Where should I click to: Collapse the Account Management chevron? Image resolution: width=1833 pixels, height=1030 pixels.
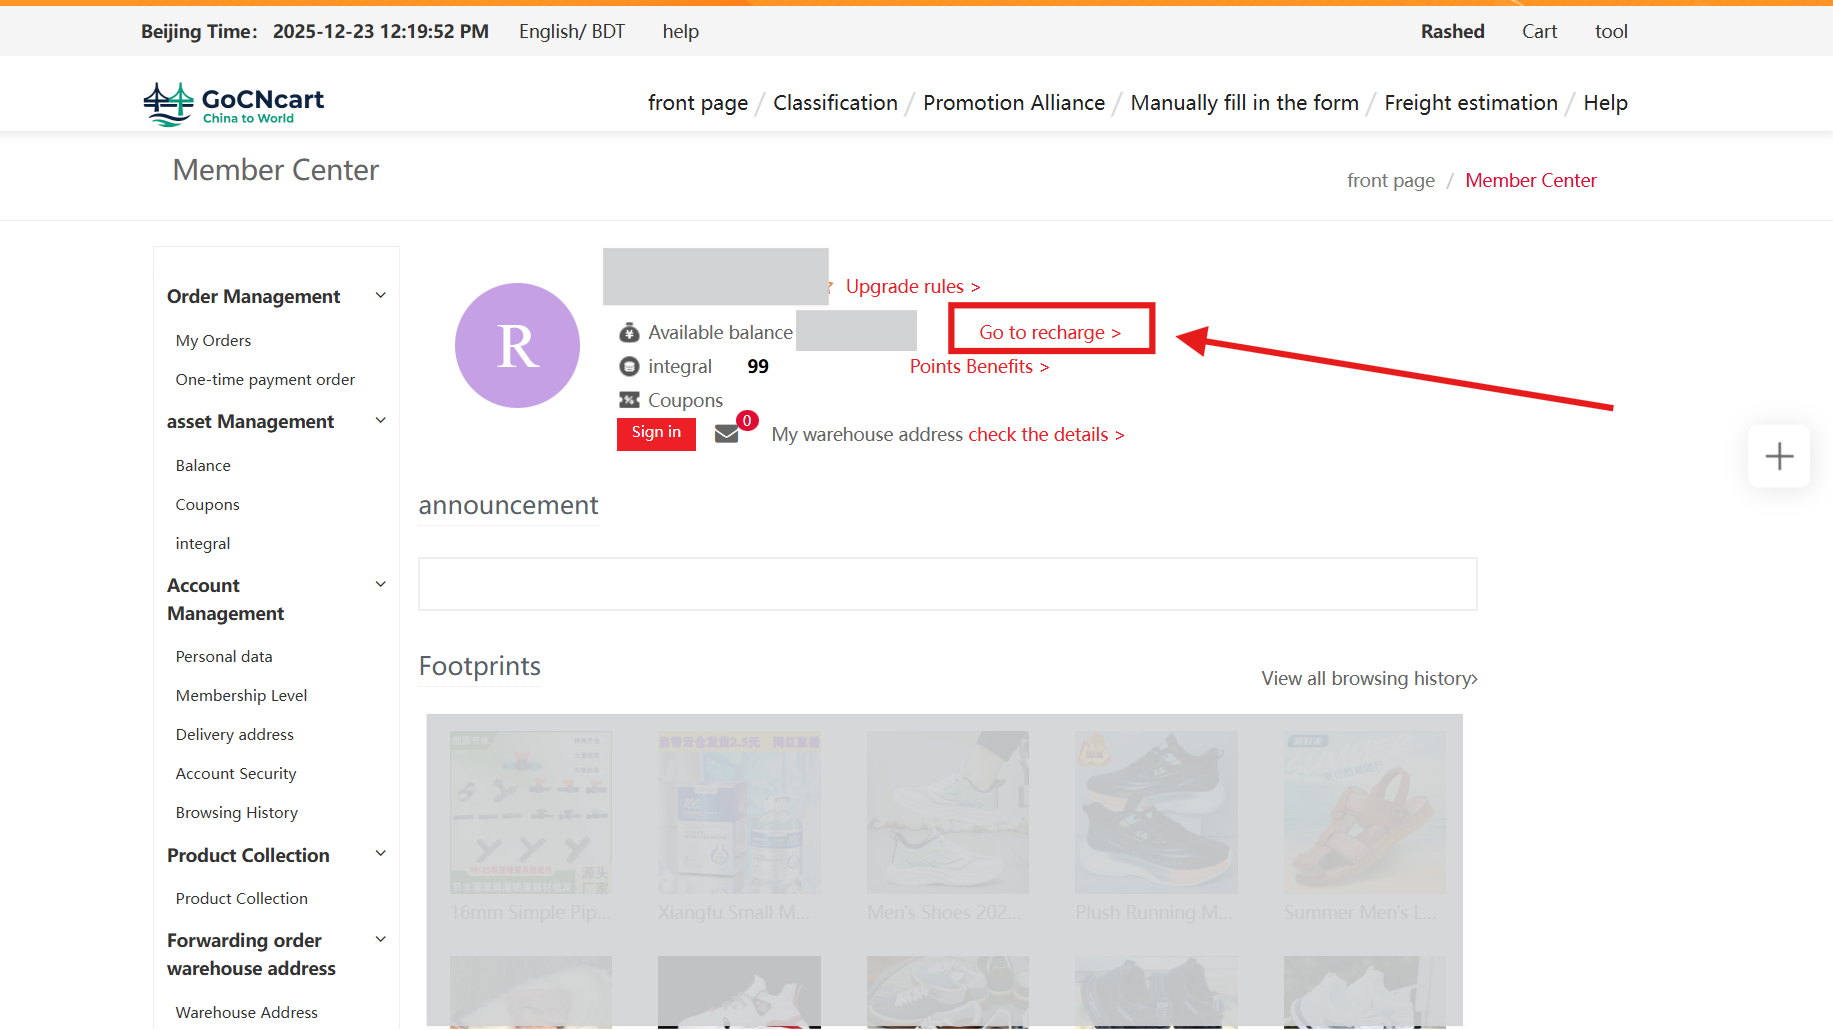380,585
